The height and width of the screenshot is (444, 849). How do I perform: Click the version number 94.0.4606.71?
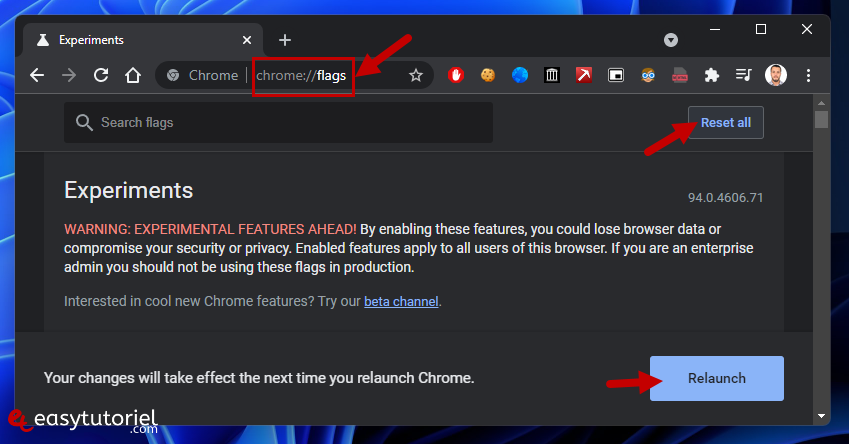(x=725, y=198)
